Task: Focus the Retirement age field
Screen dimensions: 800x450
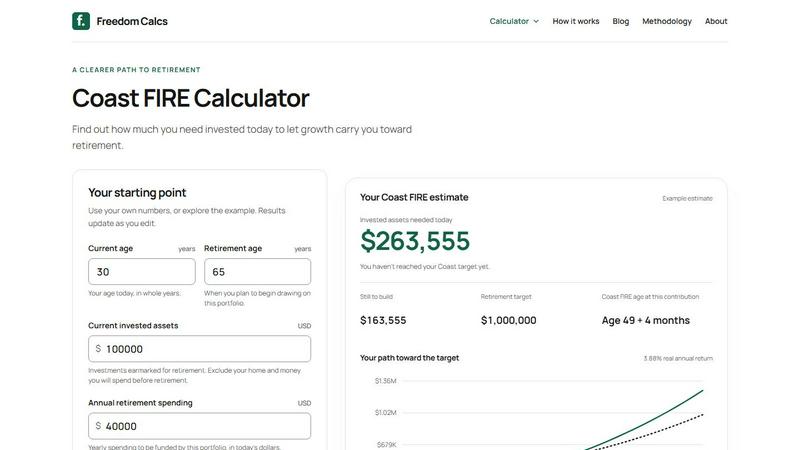Action: 258,271
